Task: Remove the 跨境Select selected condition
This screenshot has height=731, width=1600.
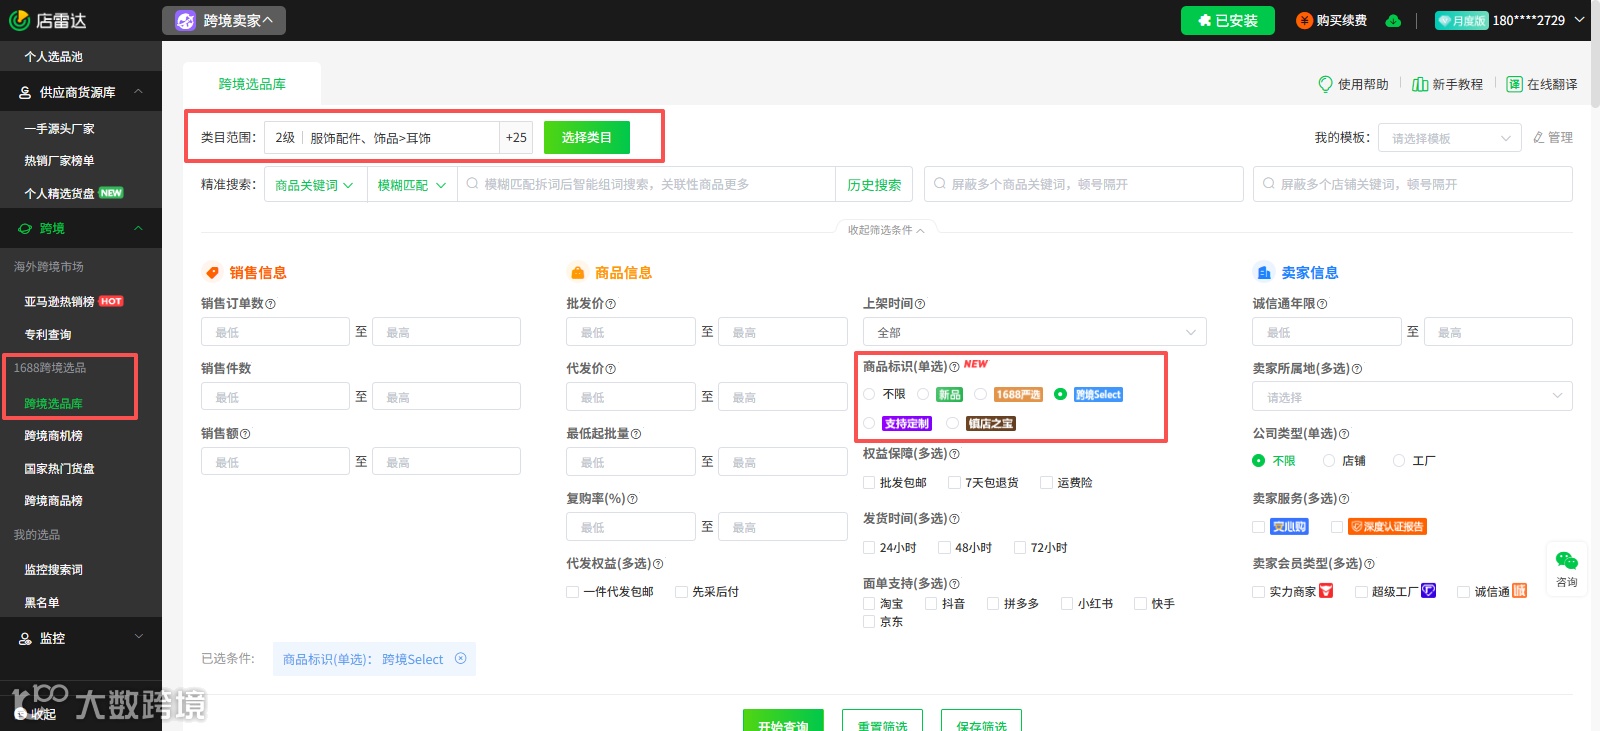Action: pyautogui.click(x=461, y=658)
